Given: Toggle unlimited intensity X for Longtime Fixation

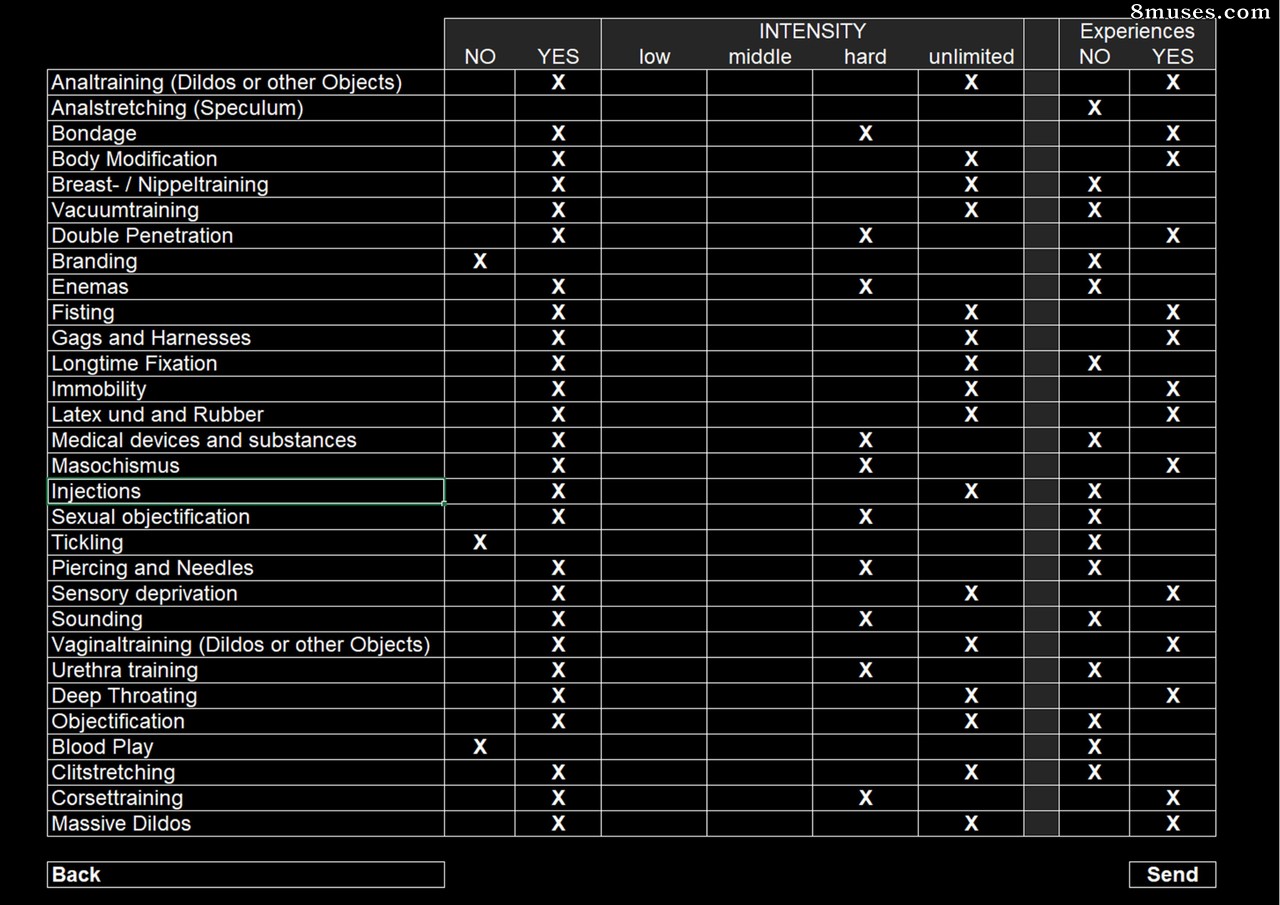Looking at the screenshot, I should point(970,364).
